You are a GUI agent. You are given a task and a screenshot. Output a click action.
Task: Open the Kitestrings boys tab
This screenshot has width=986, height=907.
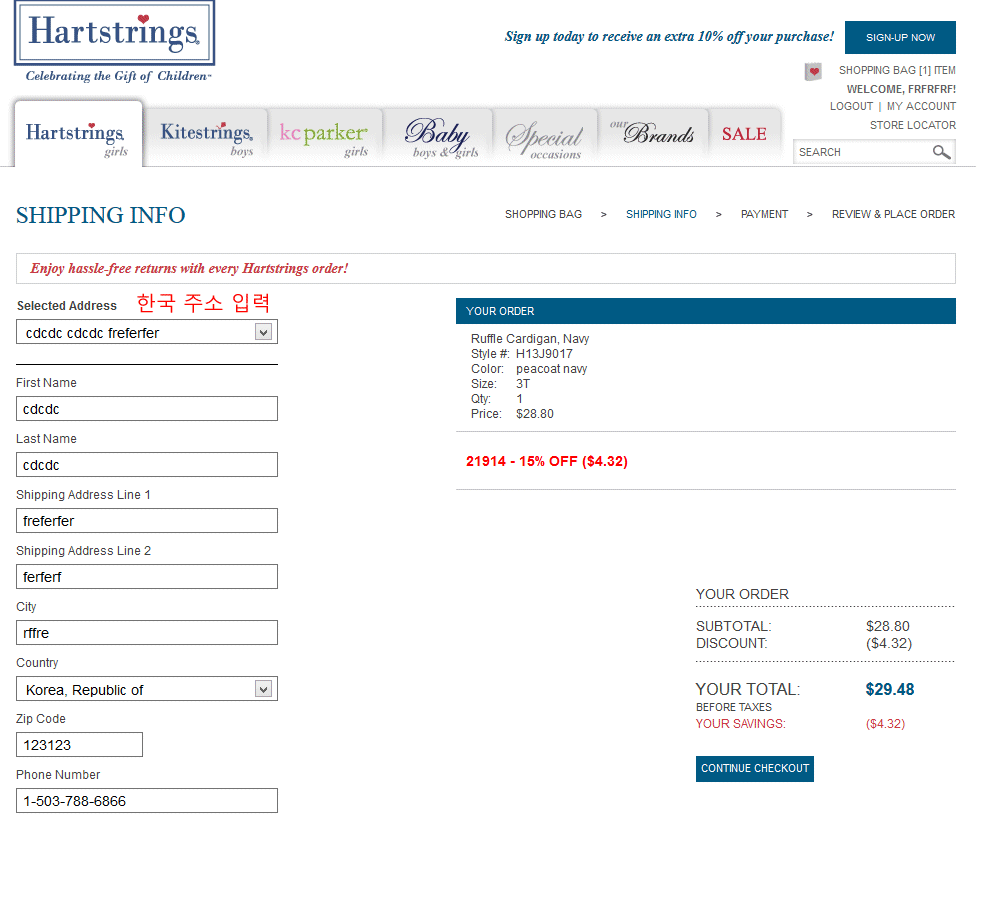[207, 137]
